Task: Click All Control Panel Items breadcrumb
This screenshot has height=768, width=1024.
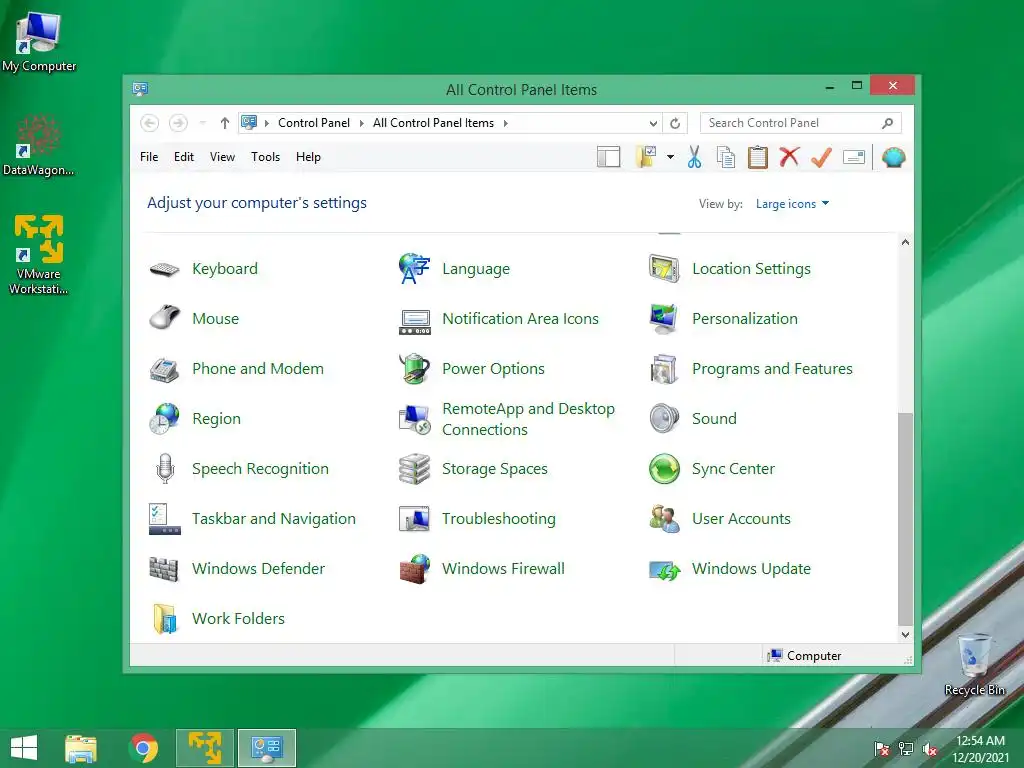Action: [x=433, y=123]
